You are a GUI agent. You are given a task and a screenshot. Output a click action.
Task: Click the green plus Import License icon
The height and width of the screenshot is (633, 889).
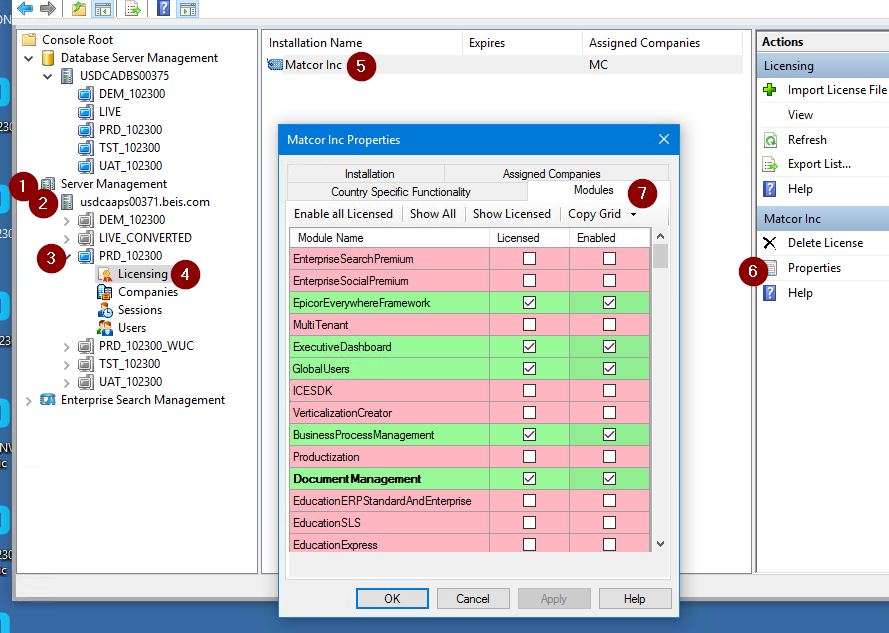click(x=770, y=90)
